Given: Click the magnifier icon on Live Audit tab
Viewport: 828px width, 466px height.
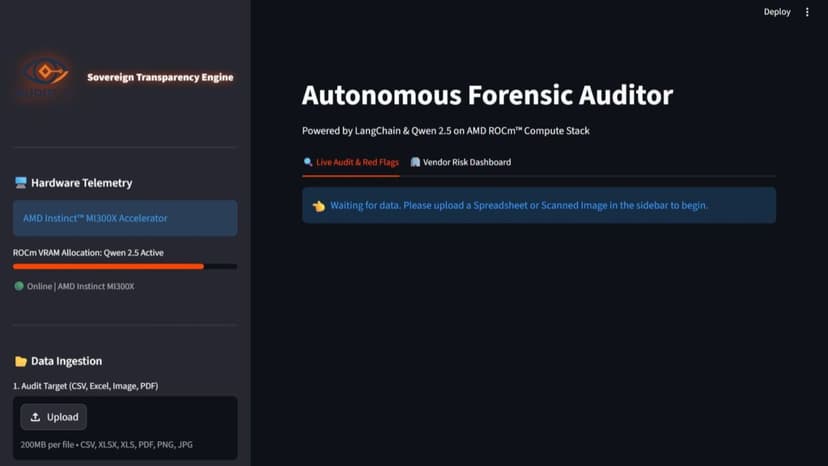Looking at the screenshot, I should point(308,162).
